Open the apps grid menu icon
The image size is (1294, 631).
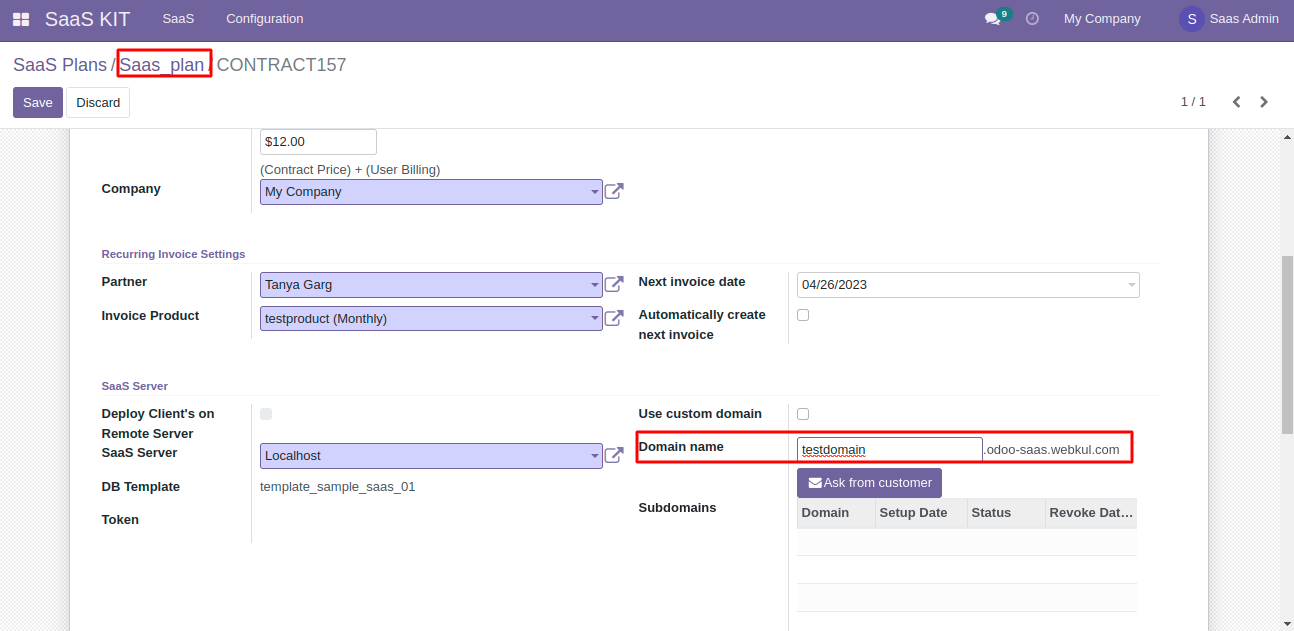21,19
